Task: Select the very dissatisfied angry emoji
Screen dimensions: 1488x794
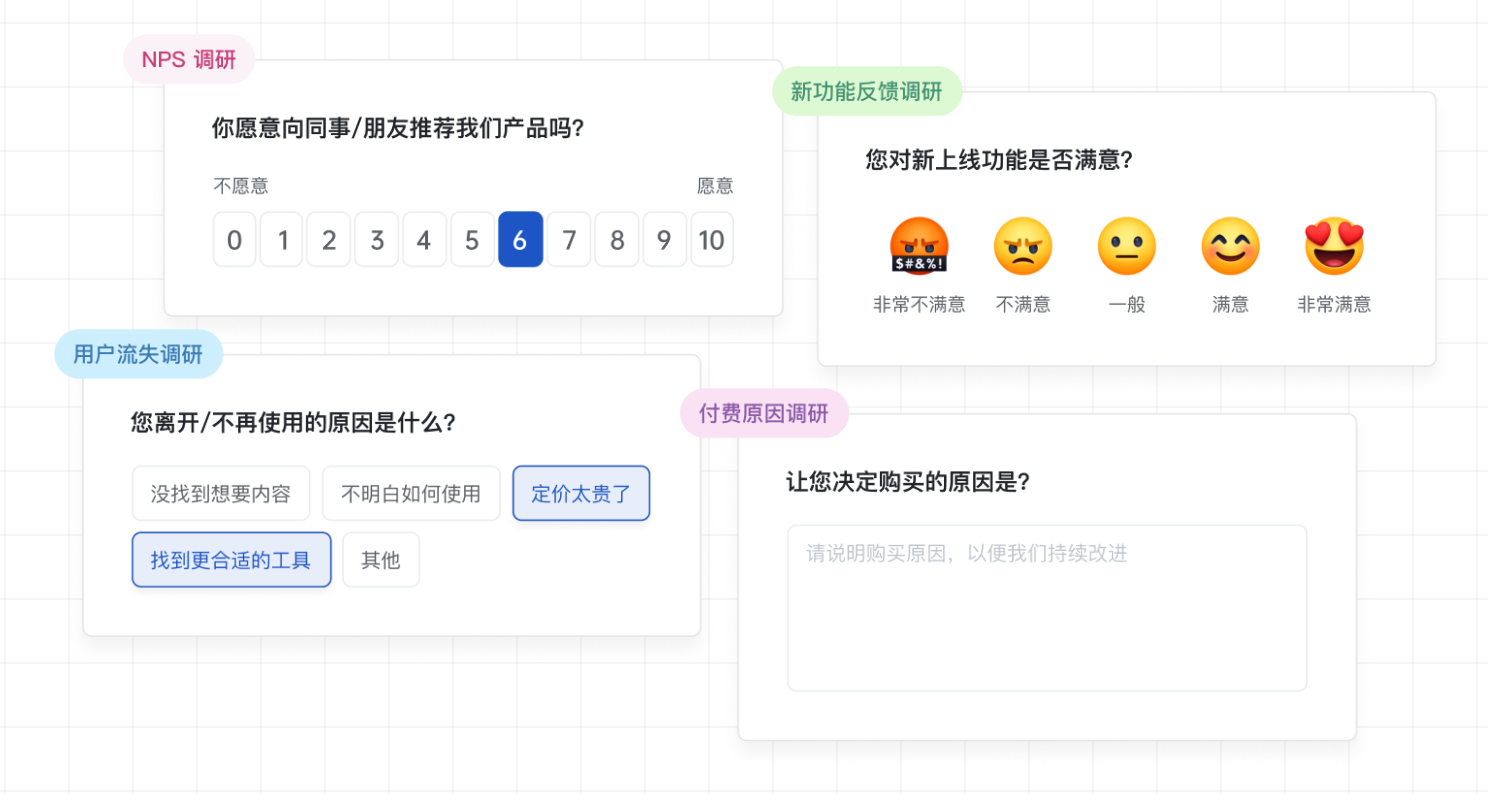Action: (919, 246)
